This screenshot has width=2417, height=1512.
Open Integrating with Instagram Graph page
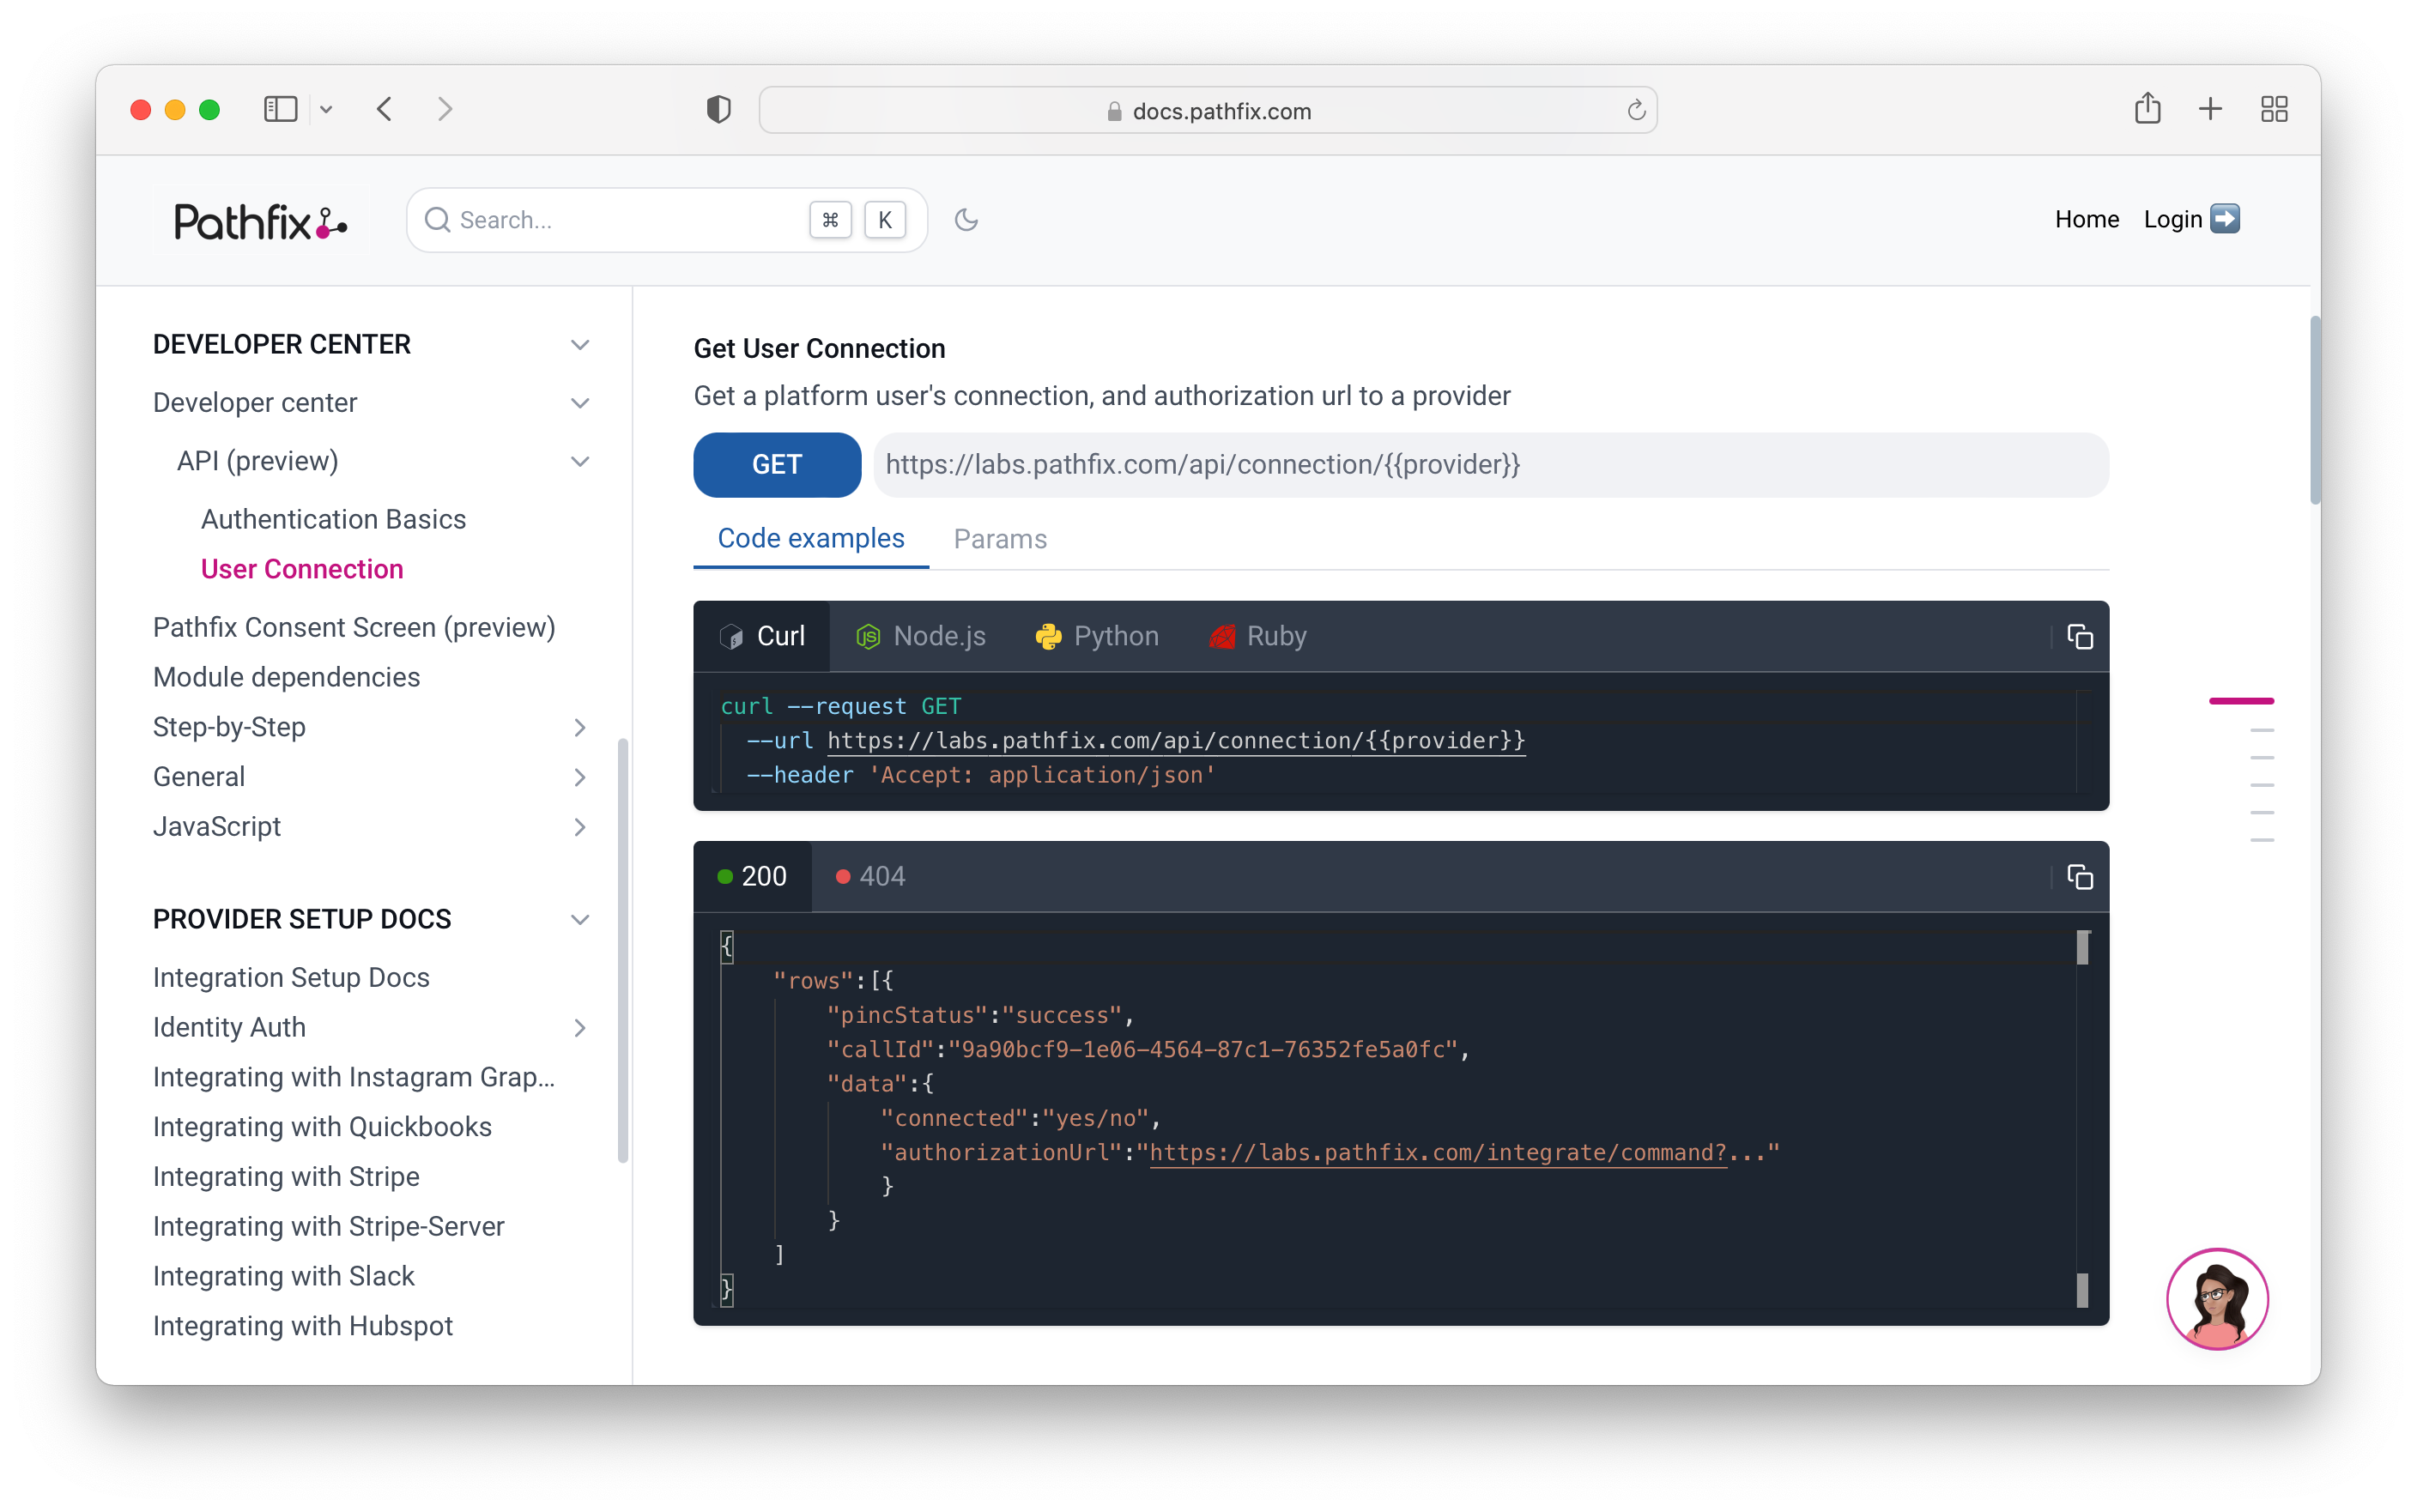[x=354, y=1077]
